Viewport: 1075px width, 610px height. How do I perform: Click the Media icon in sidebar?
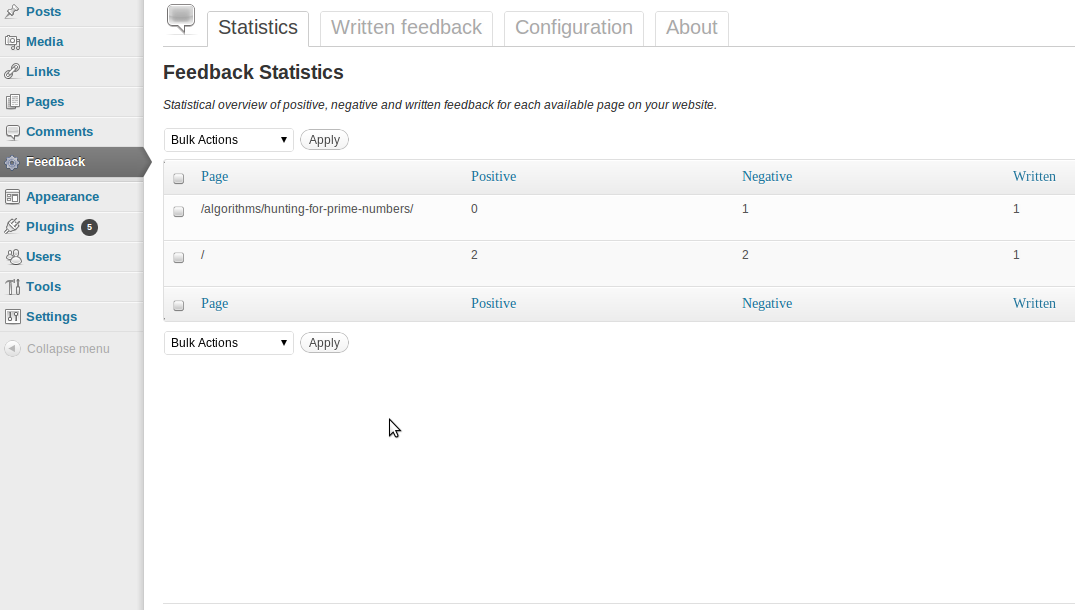(12, 42)
